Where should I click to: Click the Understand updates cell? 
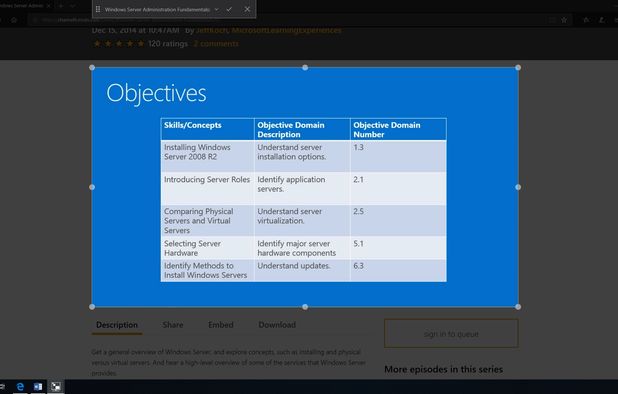click(302, 270)
